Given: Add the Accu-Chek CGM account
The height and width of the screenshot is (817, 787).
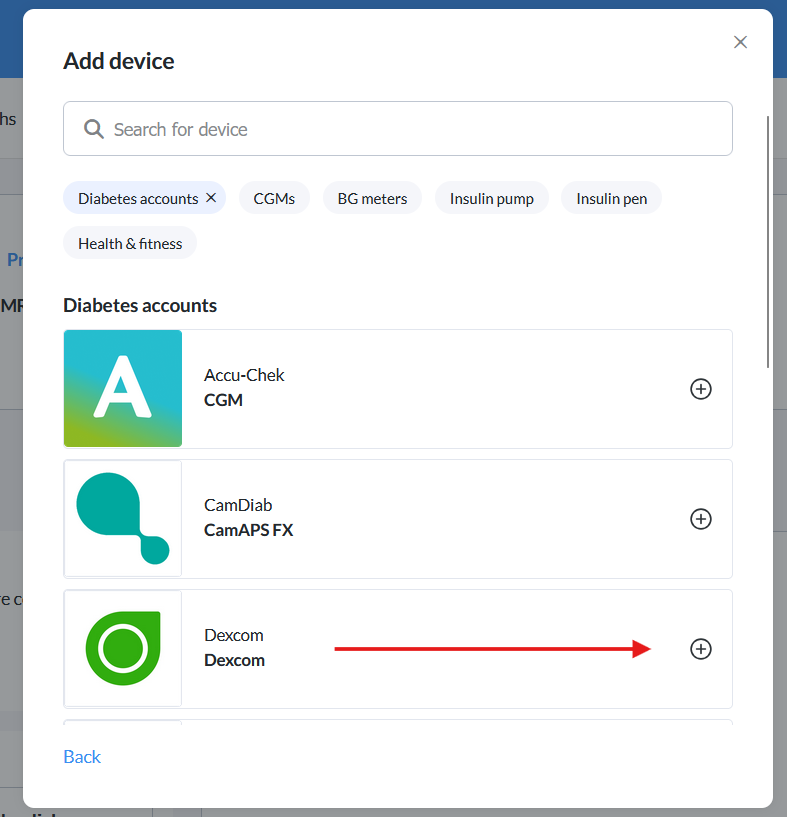Looking at the screenshot, I should point(700,389).
